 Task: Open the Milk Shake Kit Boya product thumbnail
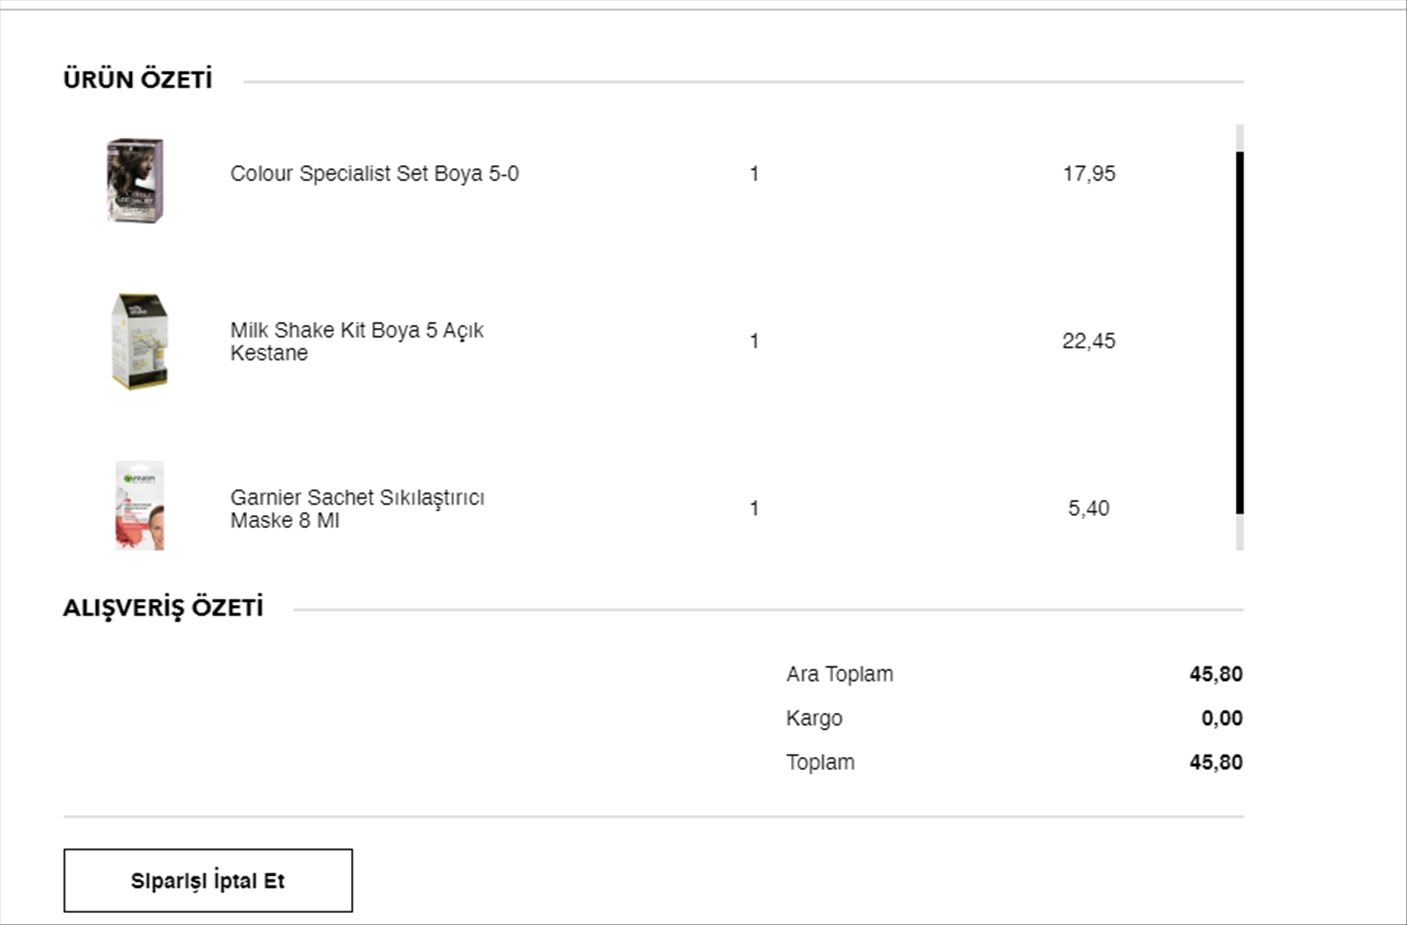(139, 341)
